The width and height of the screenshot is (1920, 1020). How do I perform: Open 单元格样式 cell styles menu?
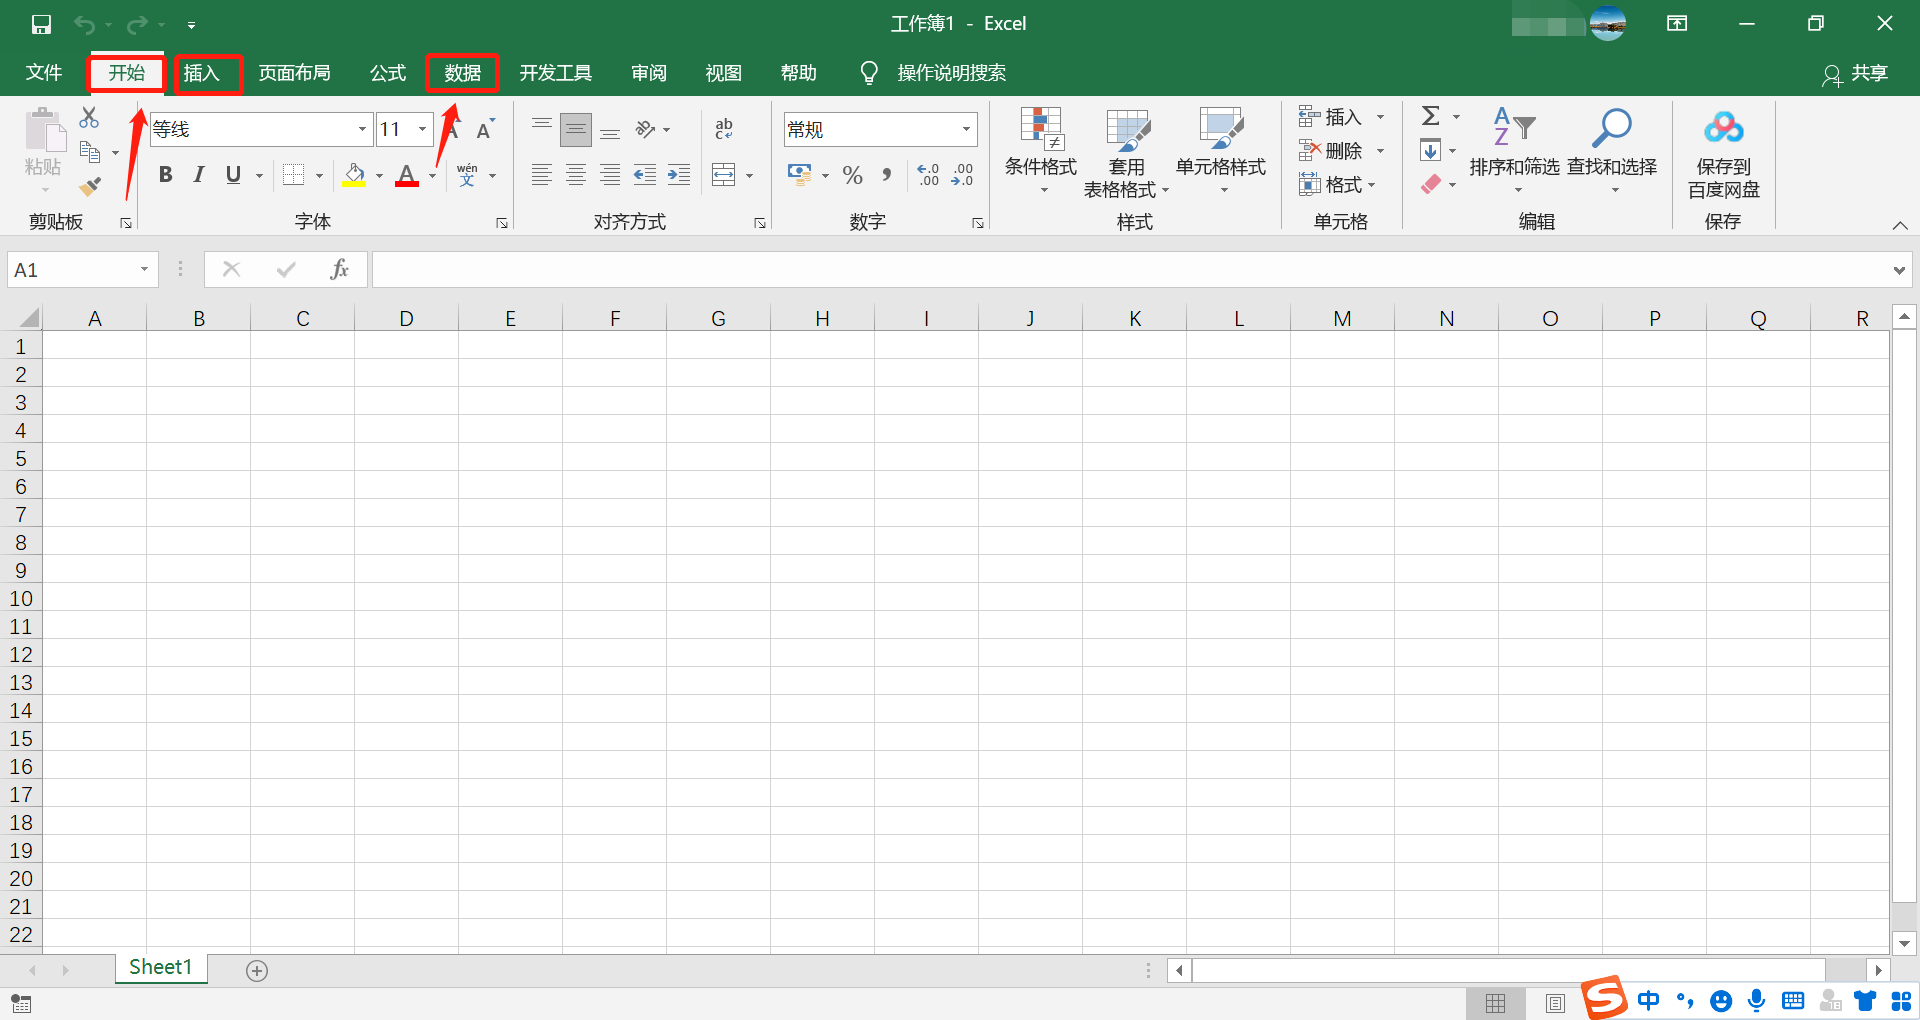click(x=1221, y=151)
